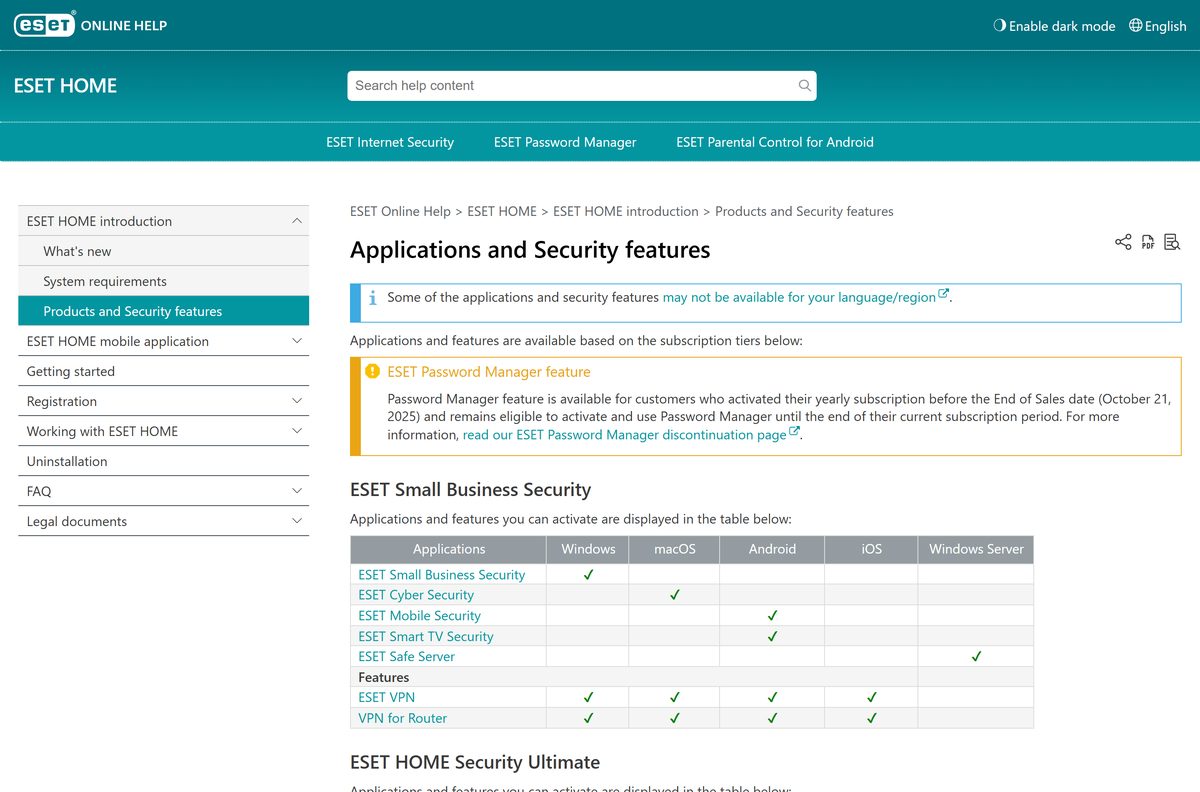This screenshot has height=792, width=1200.
Task: Open ESET Password Manager tab
Action: click(565, 142)
